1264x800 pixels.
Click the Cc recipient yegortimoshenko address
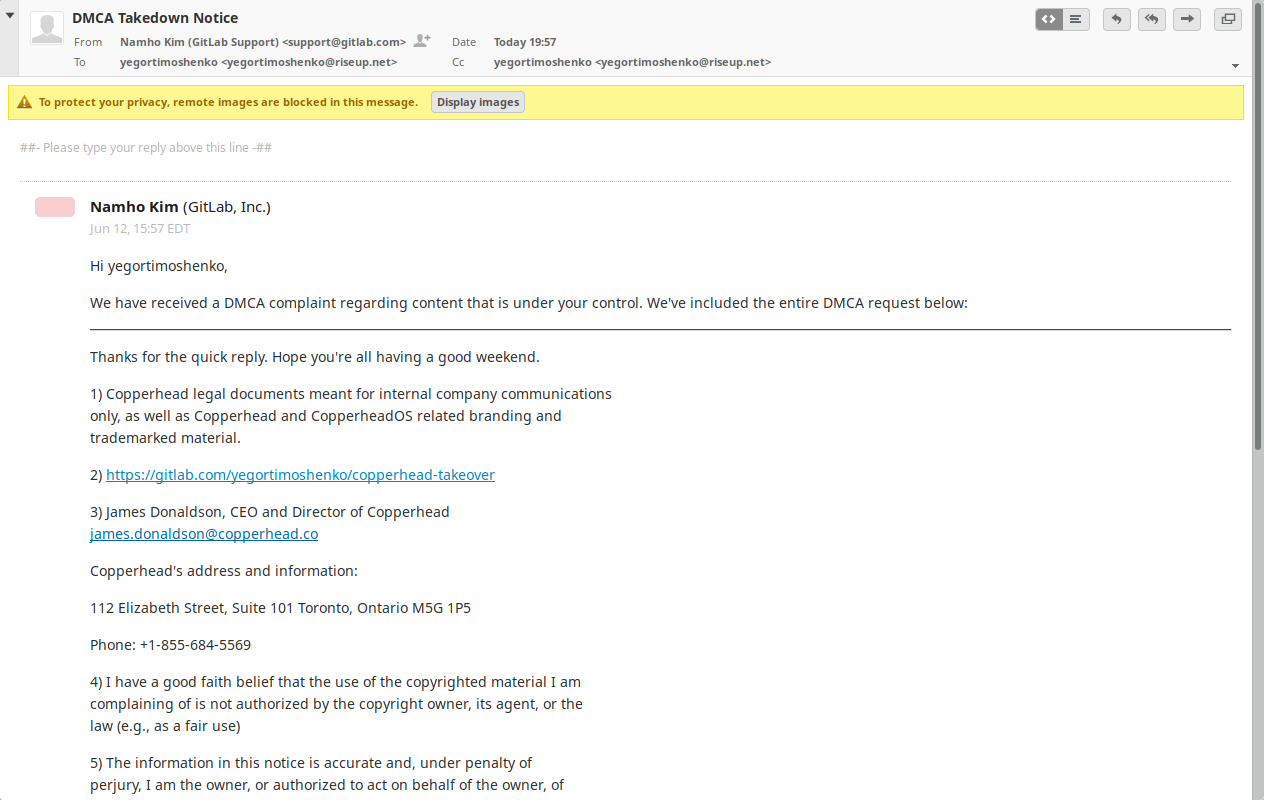(x=632, y=62)
